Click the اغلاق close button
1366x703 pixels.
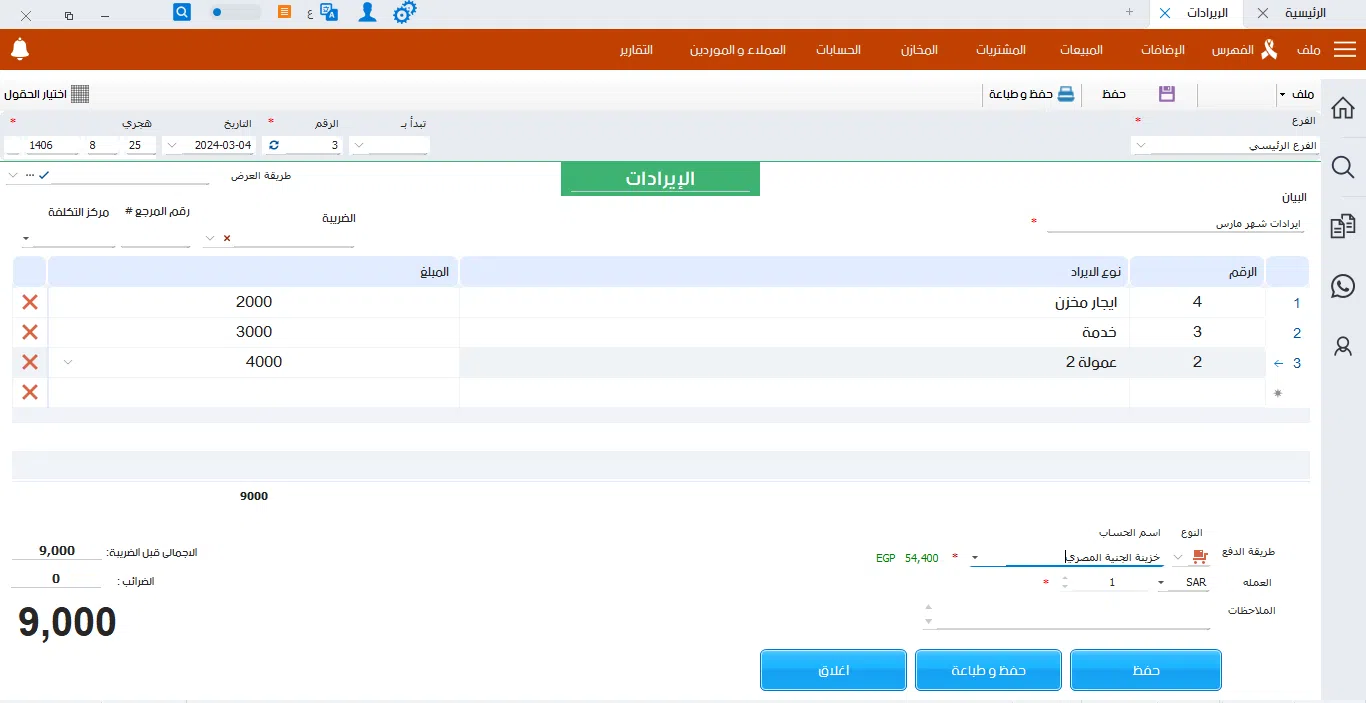(833, 670)
